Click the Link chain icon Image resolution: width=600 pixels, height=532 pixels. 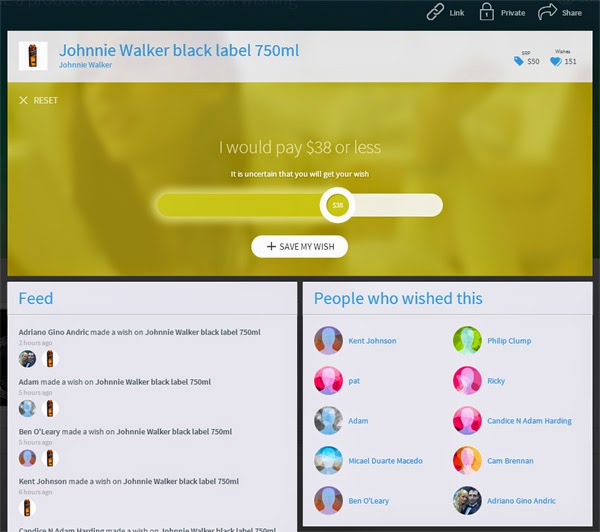click(x=435, y=12)
